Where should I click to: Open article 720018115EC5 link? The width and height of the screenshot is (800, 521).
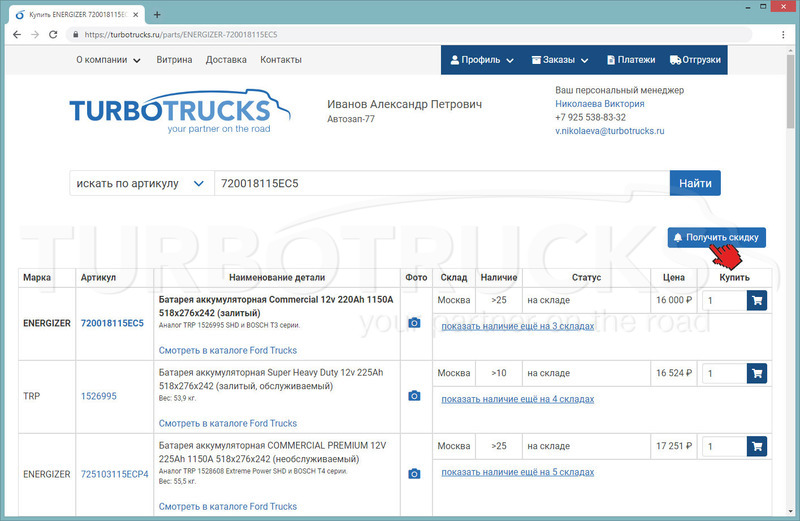[112, 323]
